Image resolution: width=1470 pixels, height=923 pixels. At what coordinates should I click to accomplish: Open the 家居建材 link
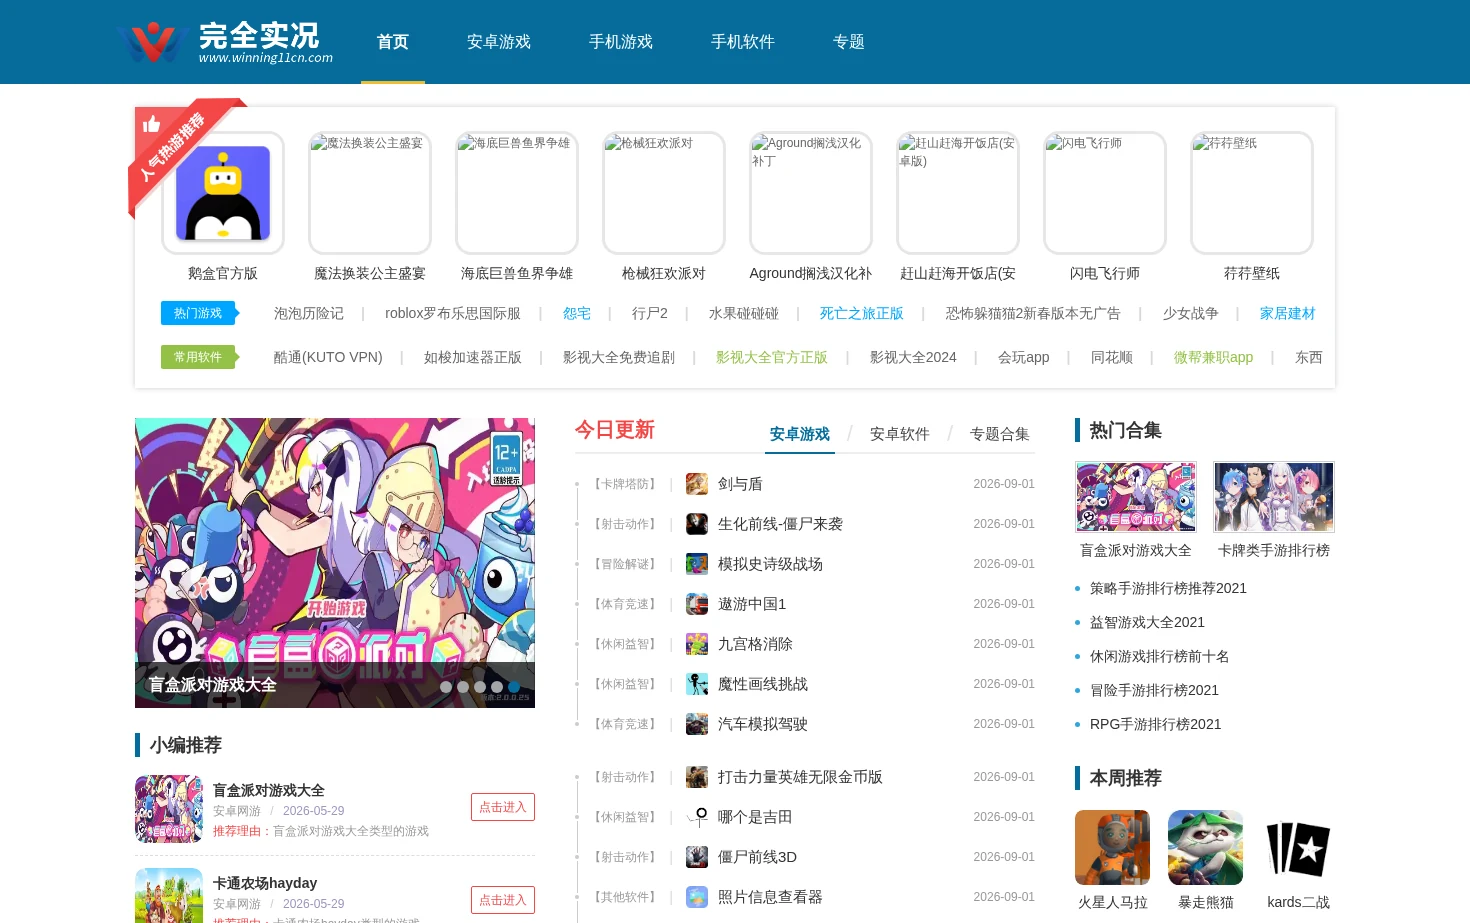(x=1287, y=313)
